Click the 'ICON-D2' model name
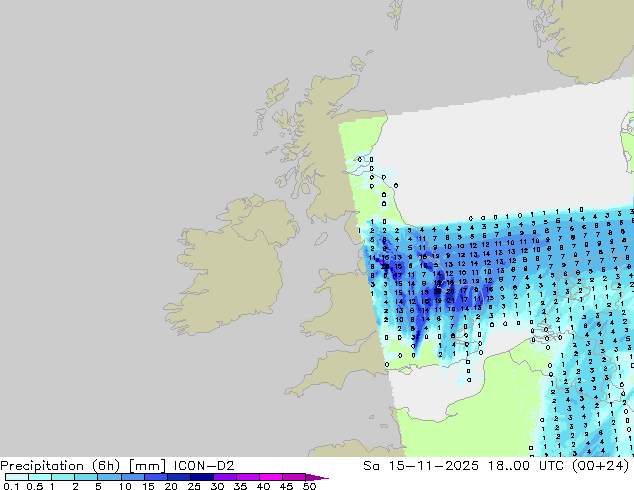 pos(204,466)
